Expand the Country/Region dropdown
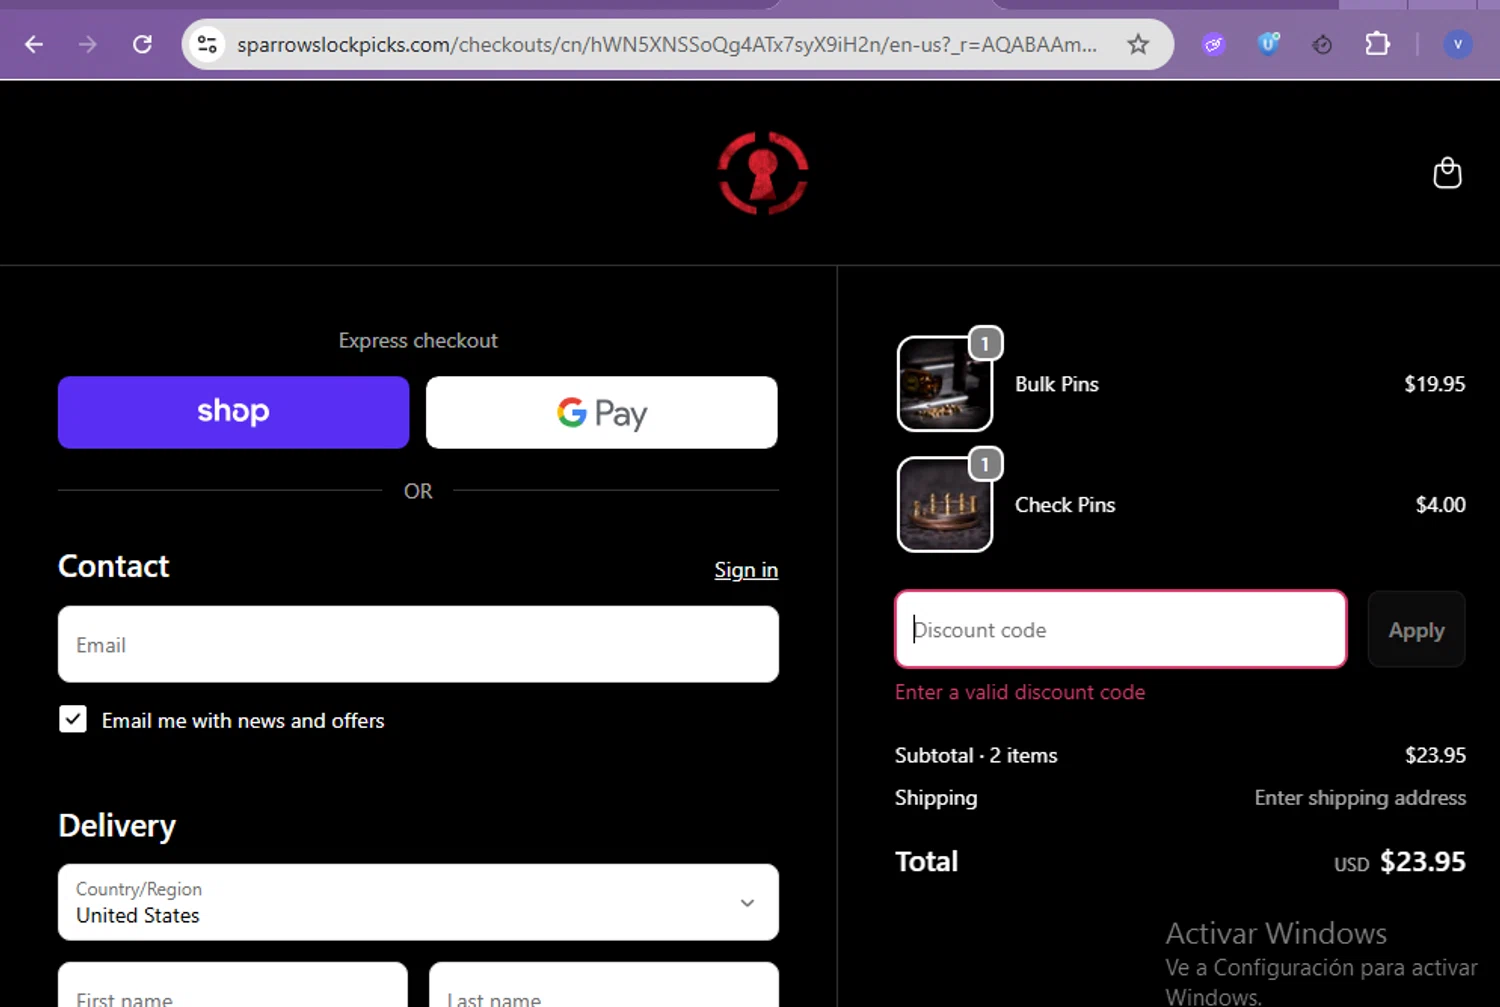The width and height of the screenshot is (1500, 1007). pyautogui.click(x=418, y=902)
